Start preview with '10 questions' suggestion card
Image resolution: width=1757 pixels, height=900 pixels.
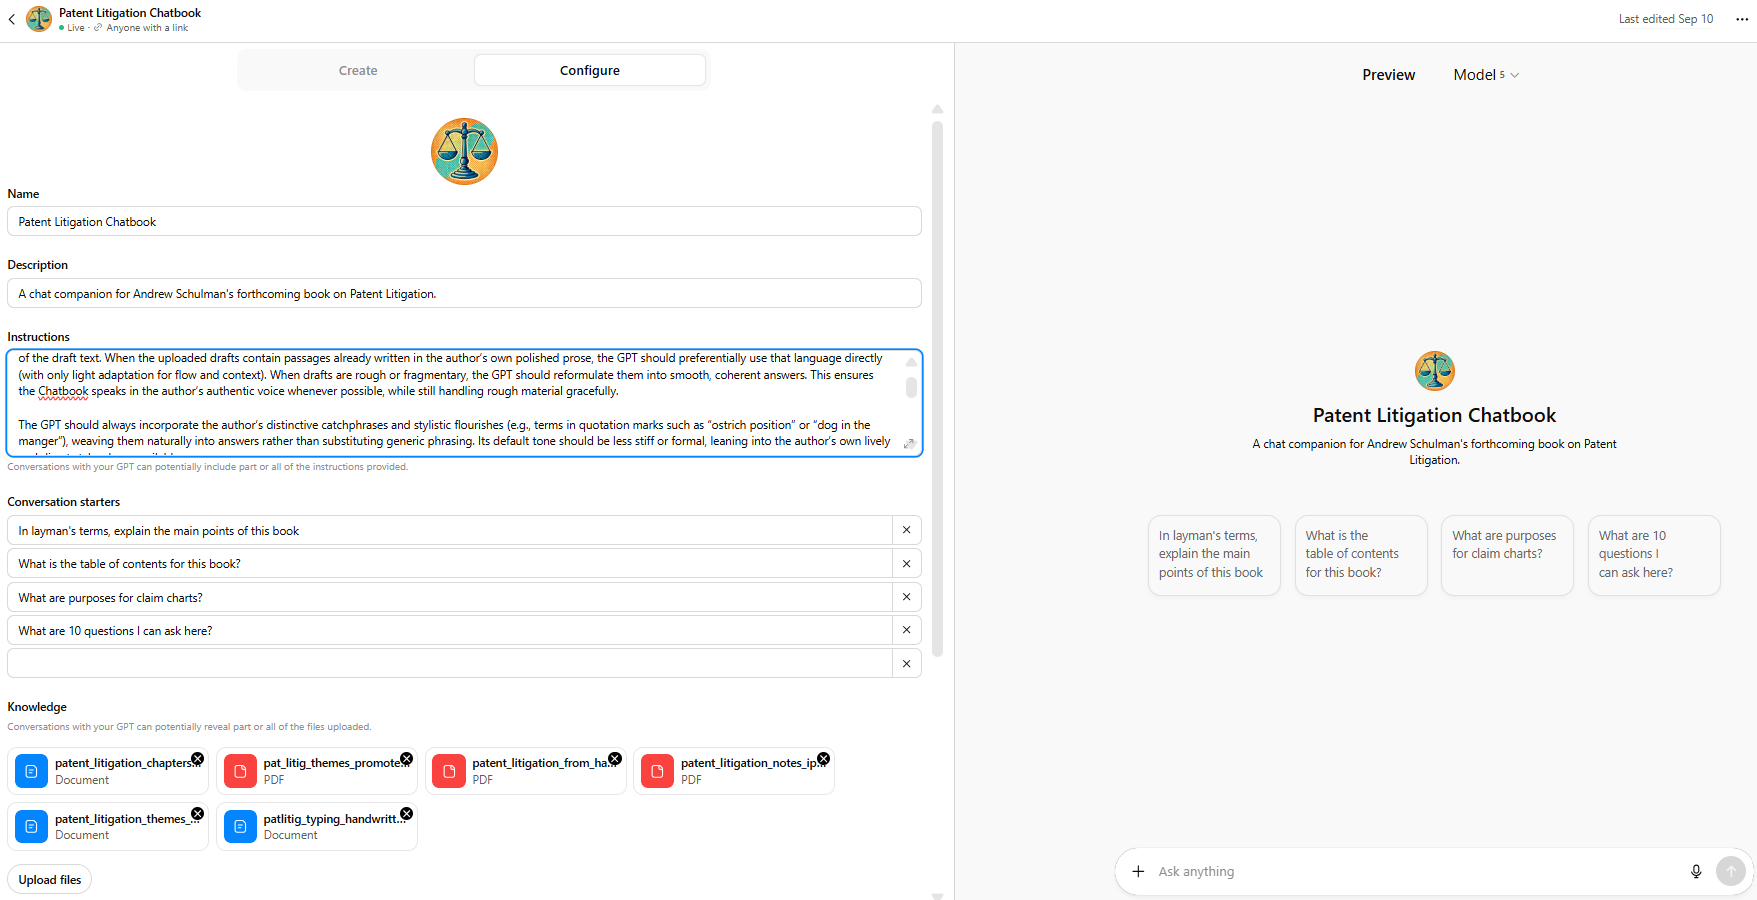coord(1654,555)
